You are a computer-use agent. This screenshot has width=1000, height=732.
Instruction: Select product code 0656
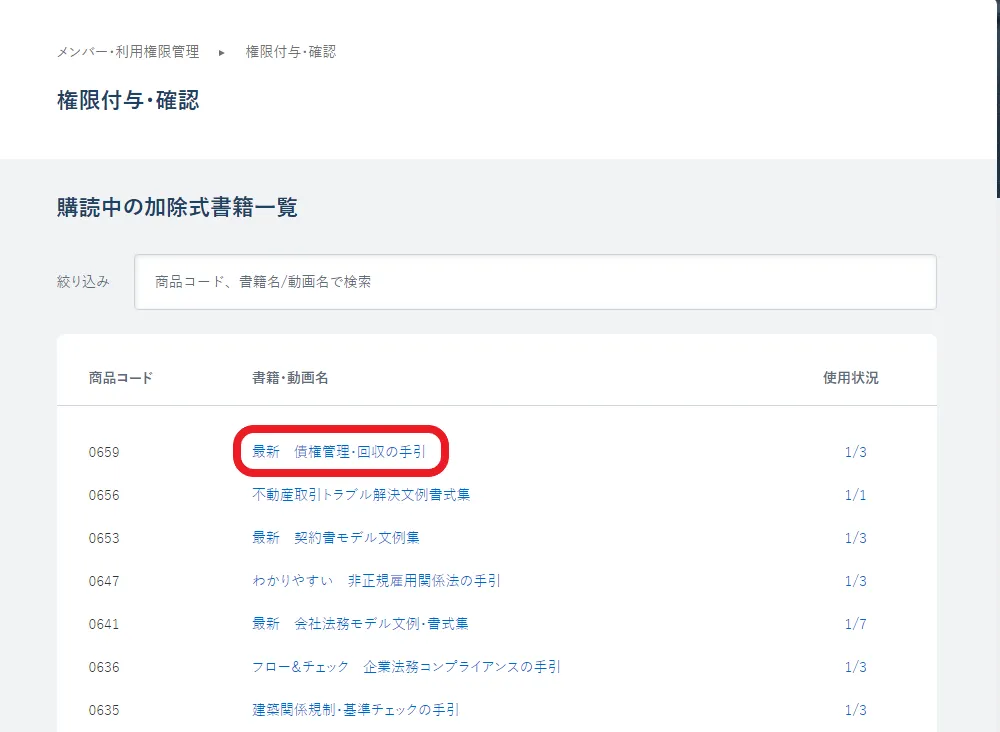pyautogui.click(x=104, y=495)
